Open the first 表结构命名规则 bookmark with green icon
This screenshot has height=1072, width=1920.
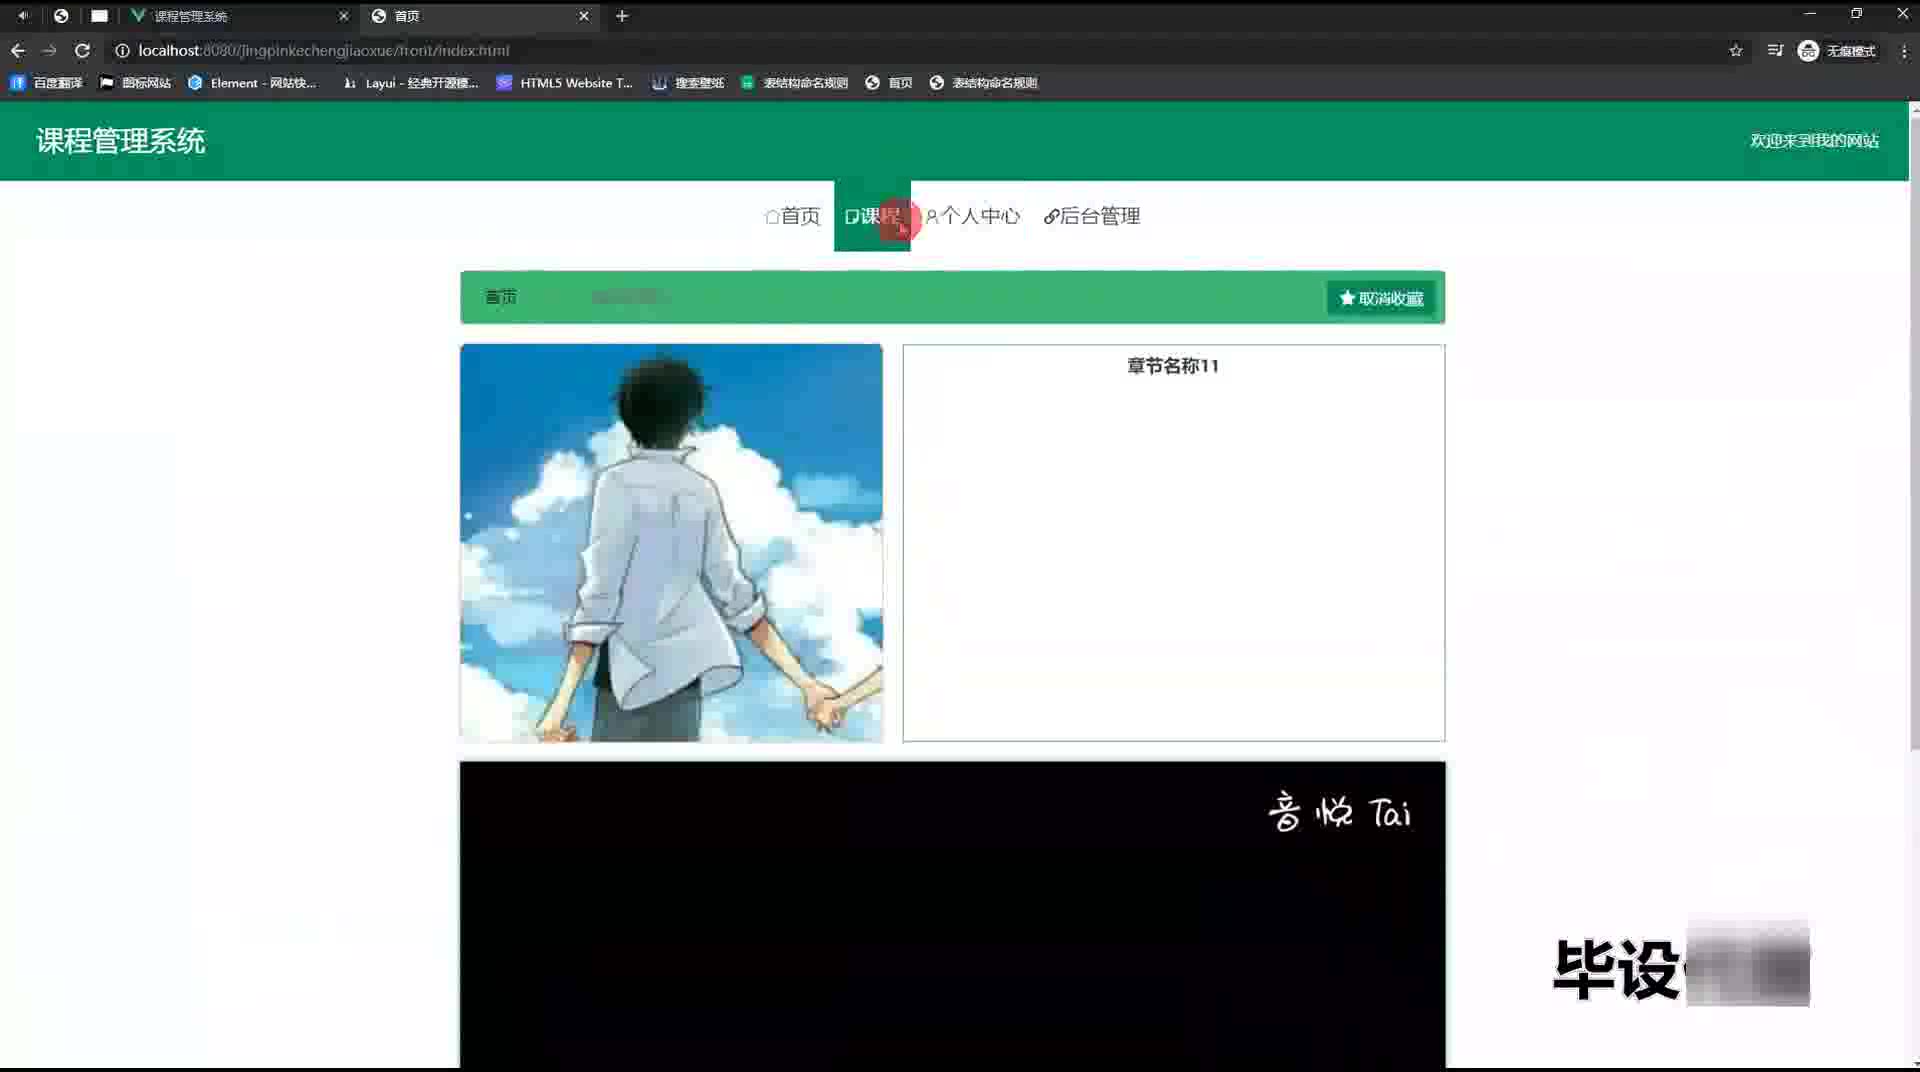(795, 83)
